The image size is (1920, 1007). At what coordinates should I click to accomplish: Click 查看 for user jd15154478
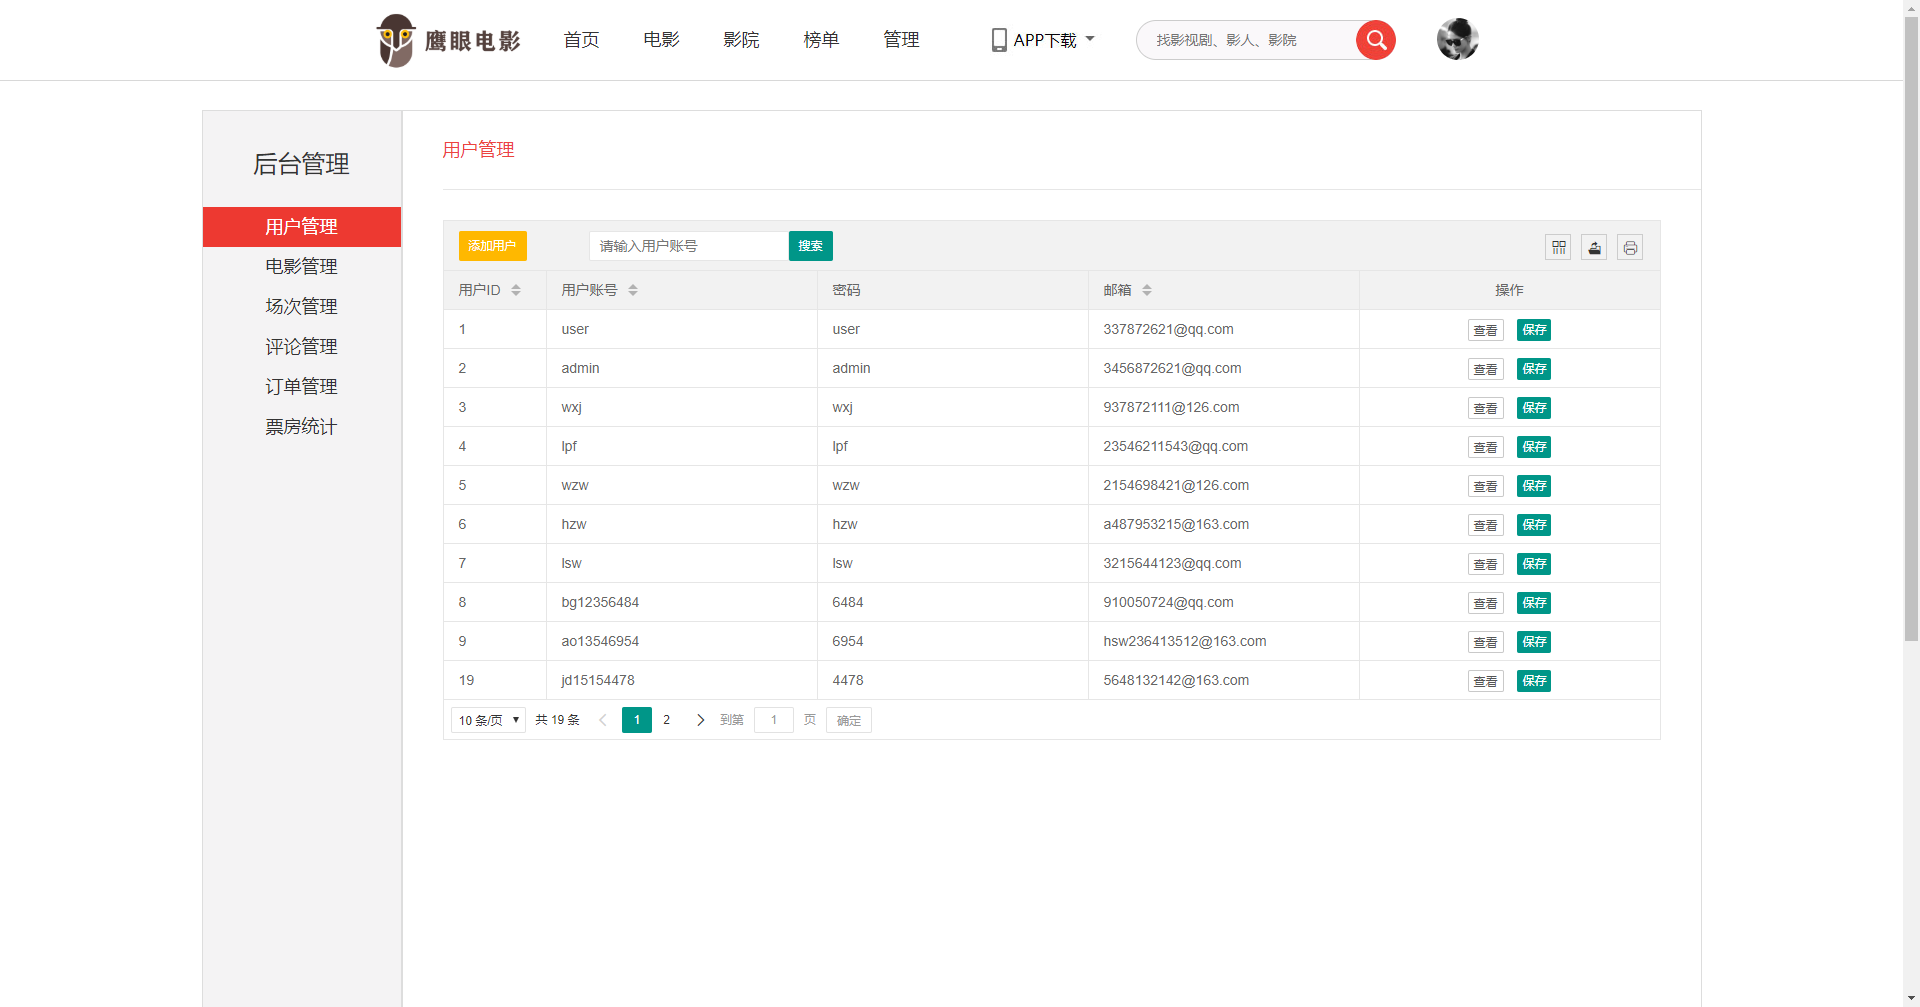1485,681
